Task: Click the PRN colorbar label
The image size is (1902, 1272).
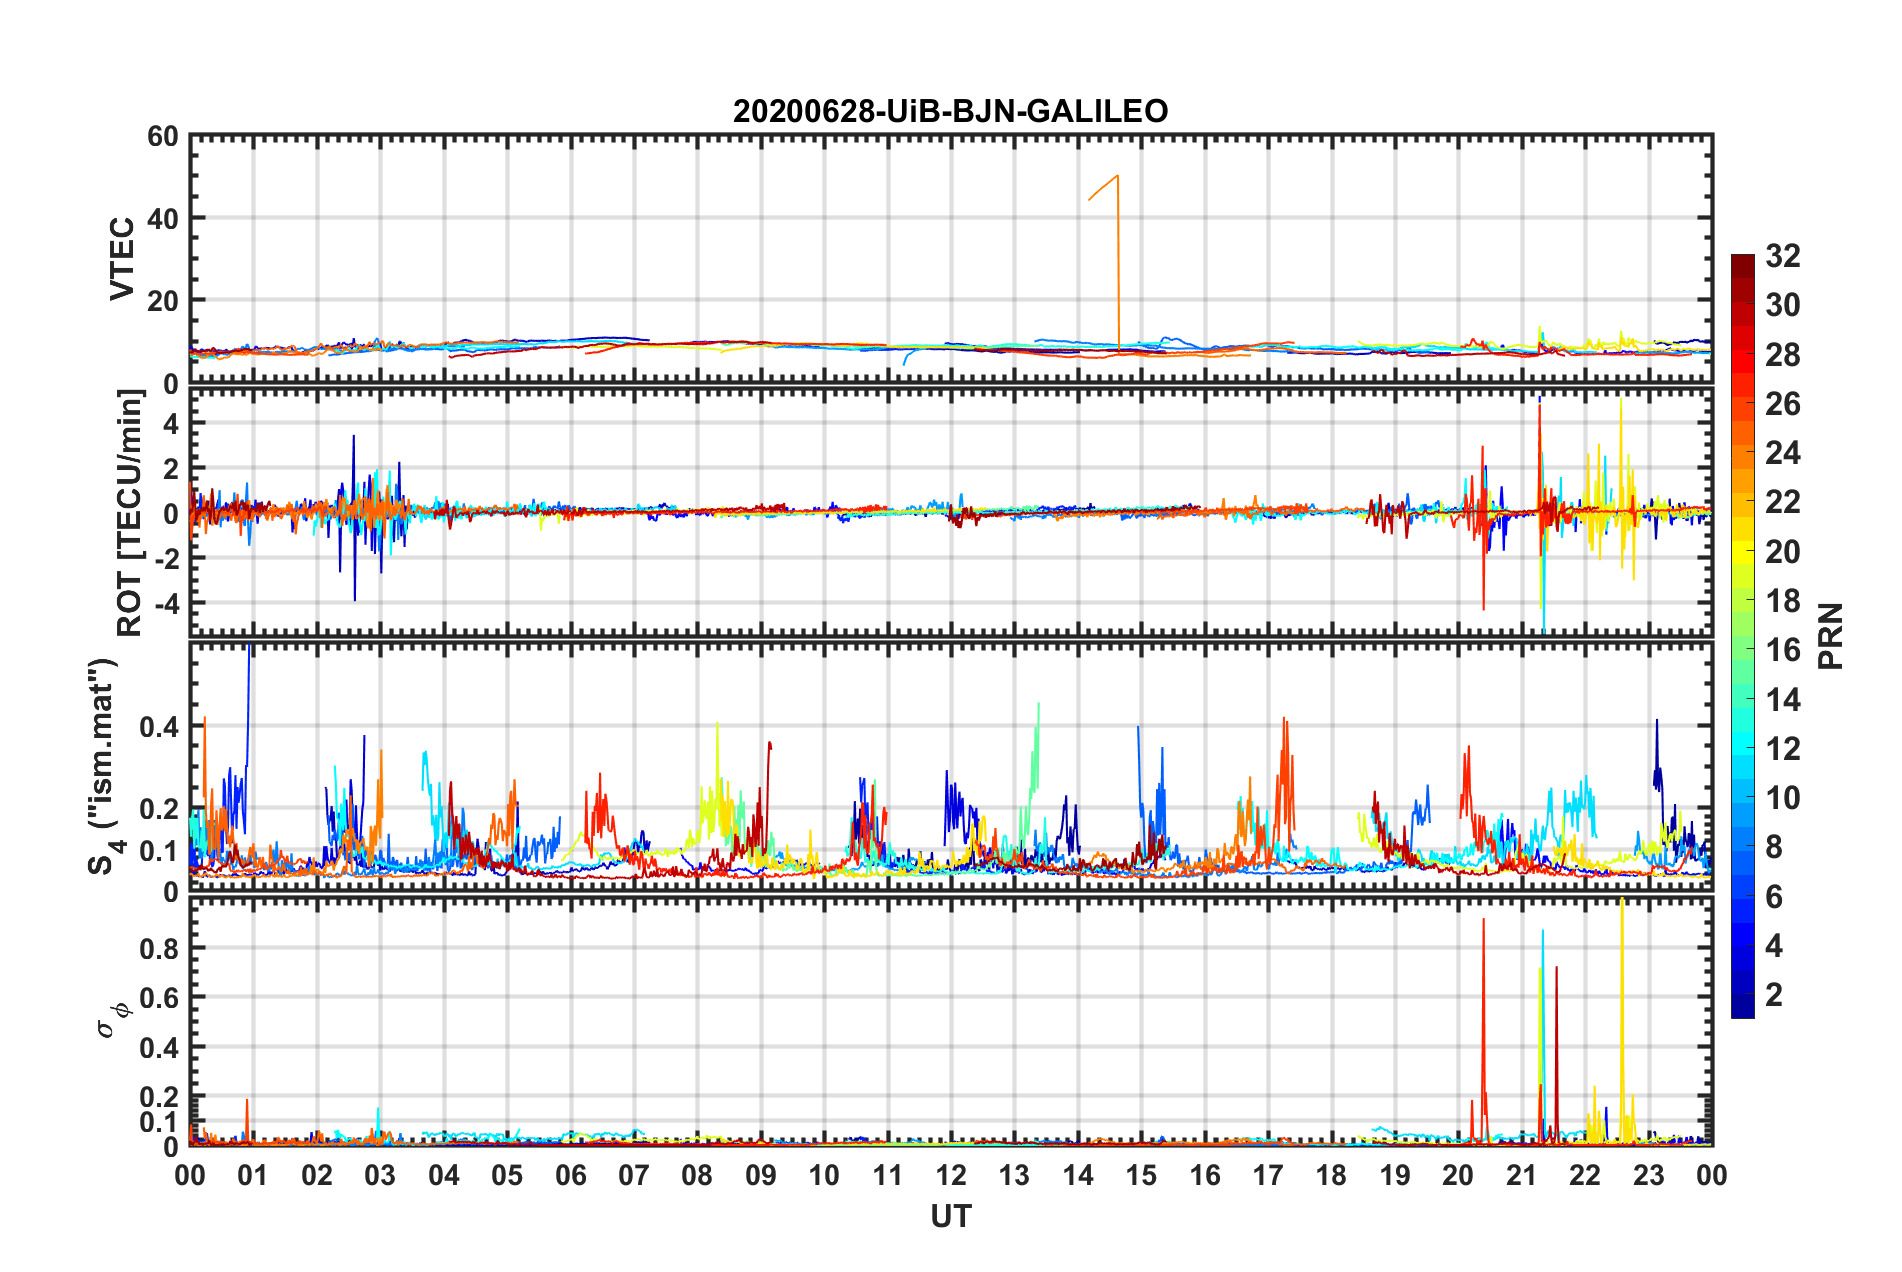Action: pyautogui.click(x=1831, y=636)
